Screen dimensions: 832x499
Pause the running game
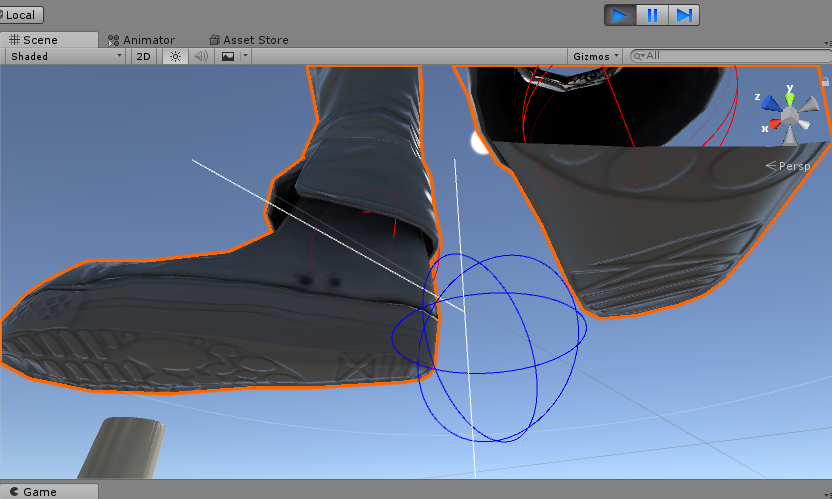(652, 15)
